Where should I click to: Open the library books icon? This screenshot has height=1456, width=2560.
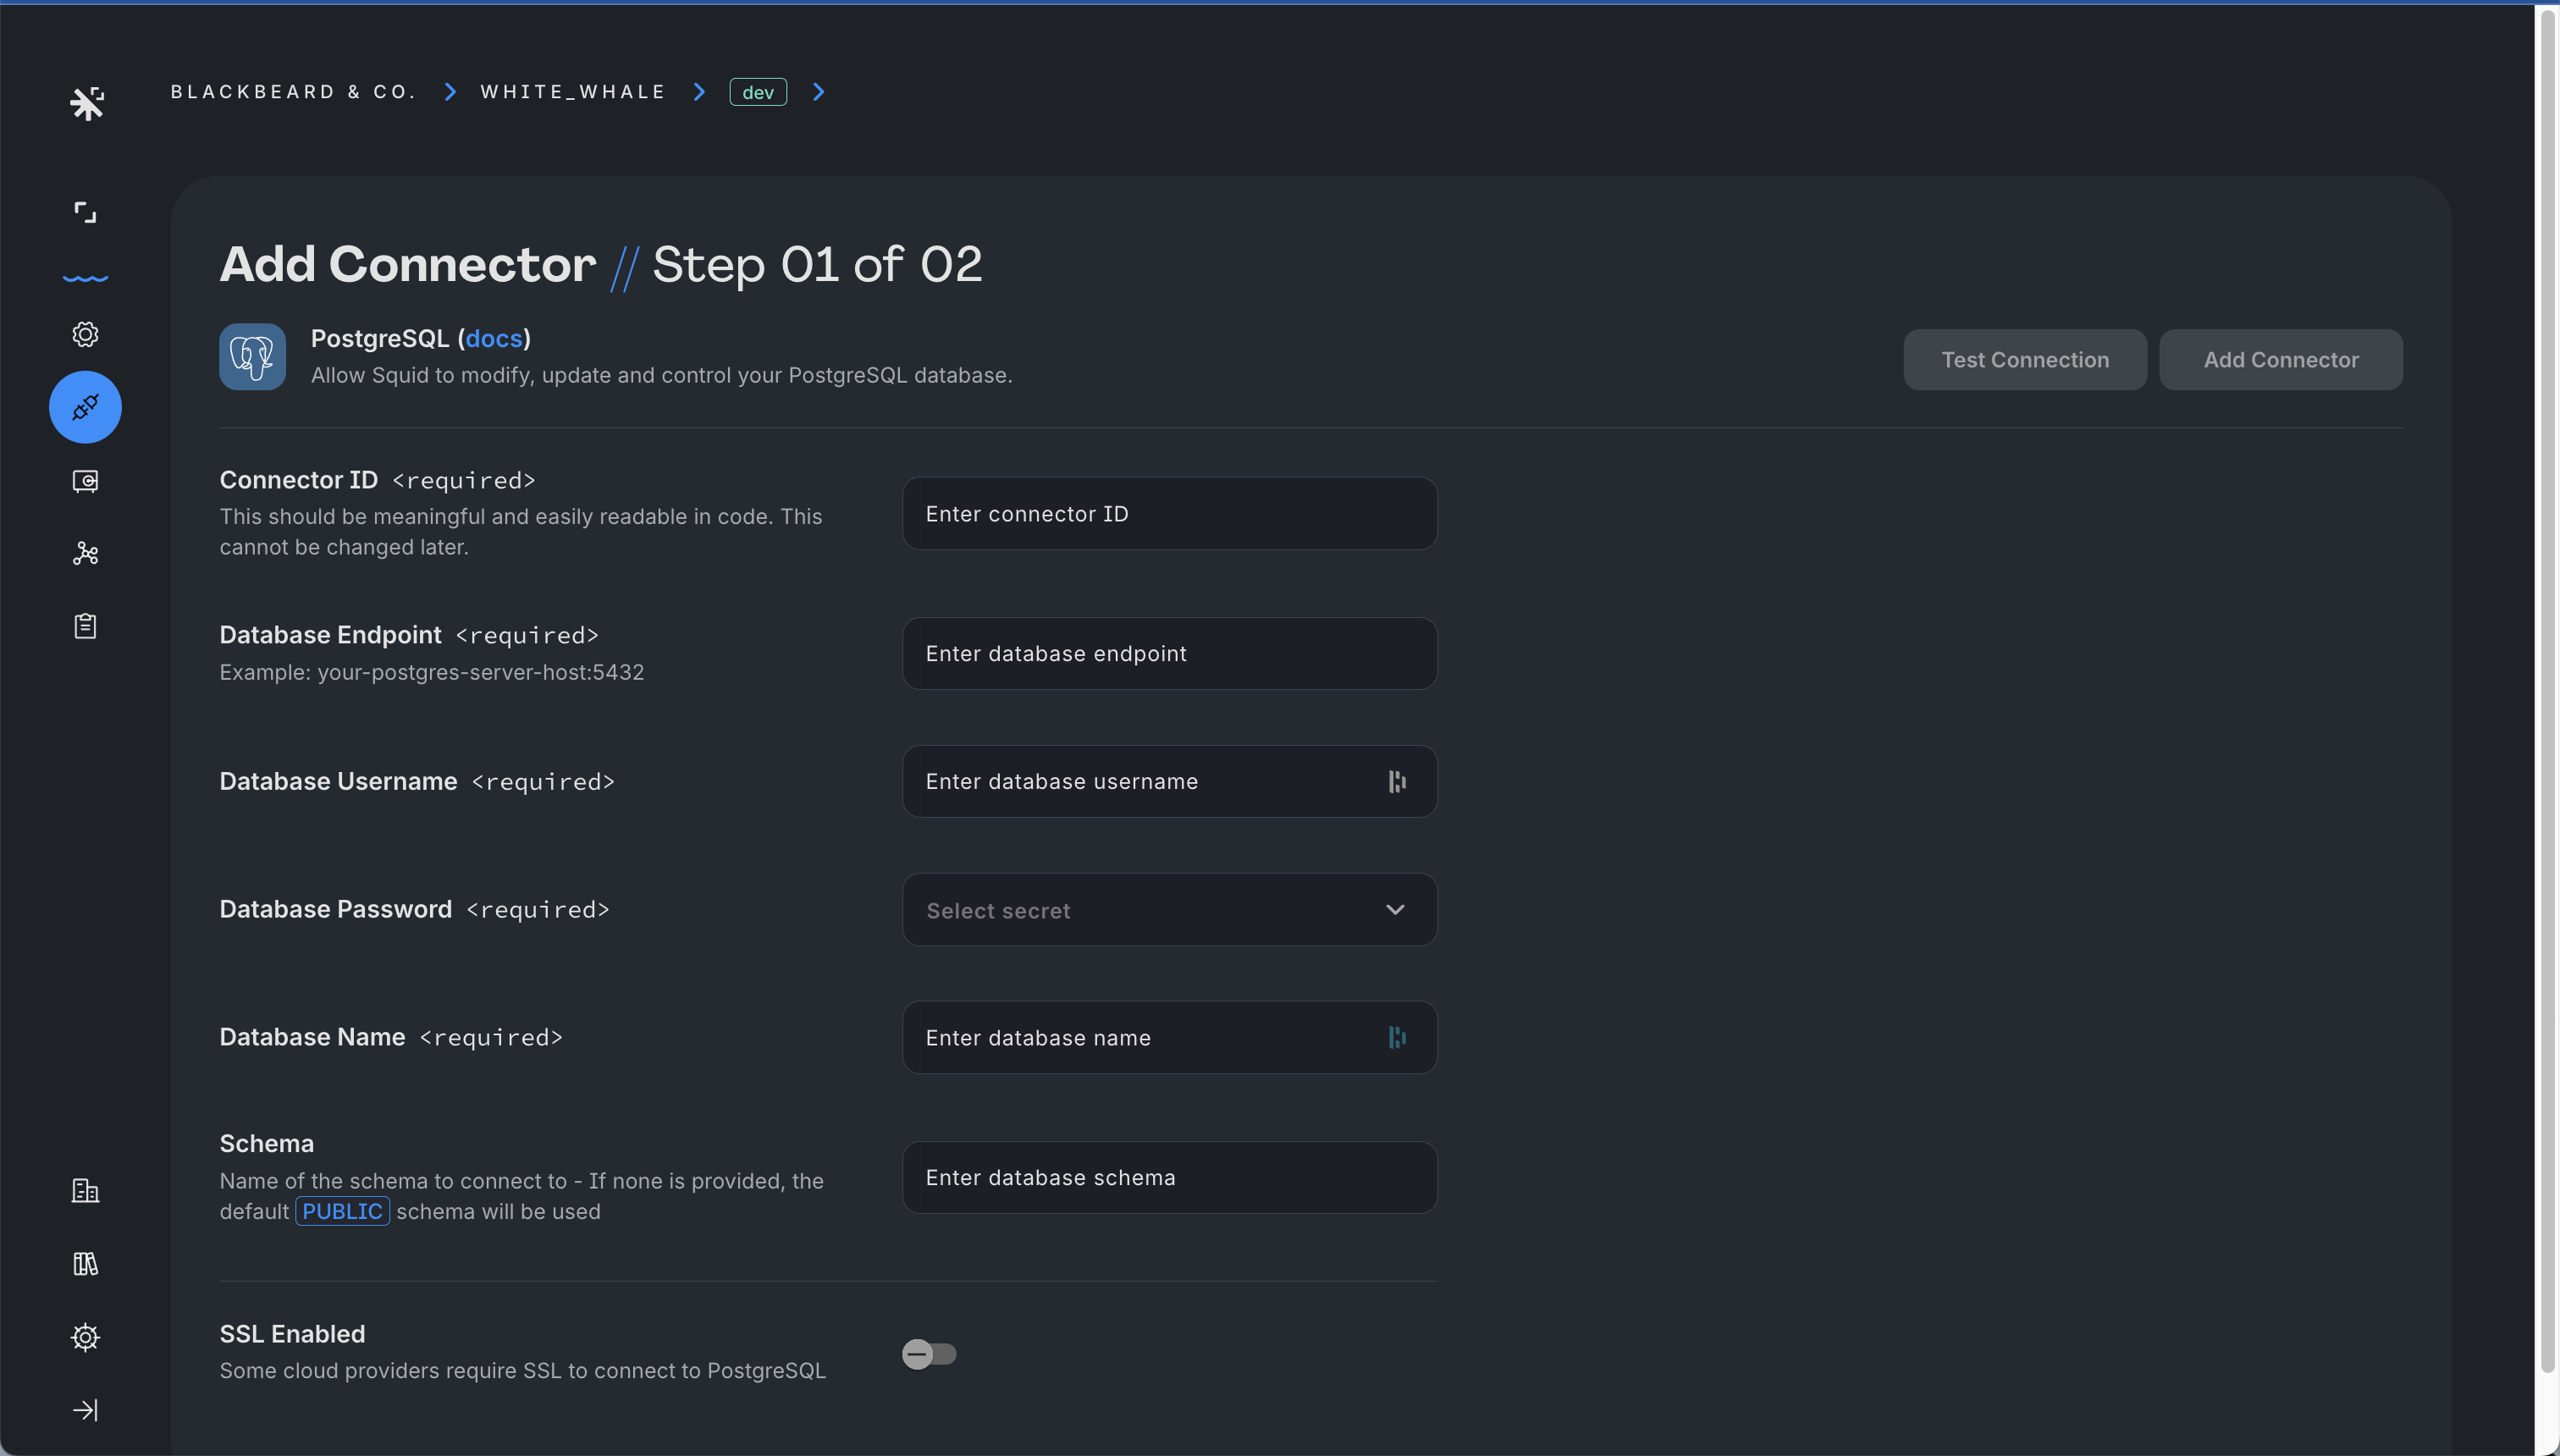click(85, 1263)
